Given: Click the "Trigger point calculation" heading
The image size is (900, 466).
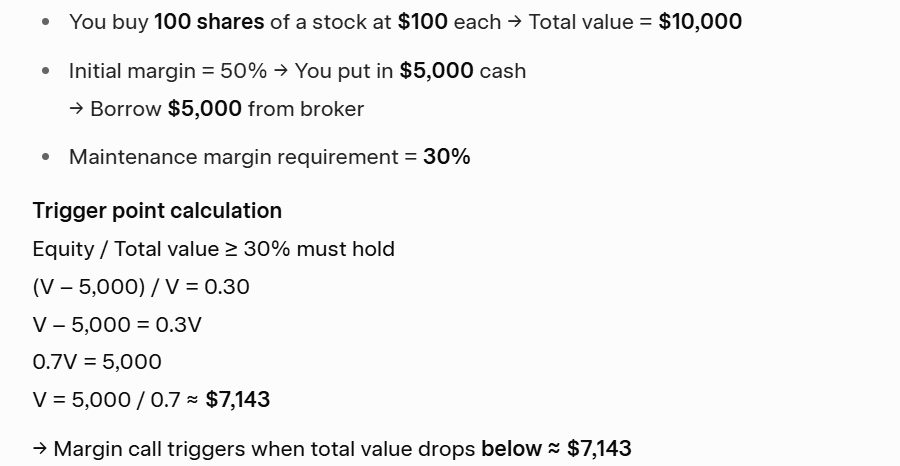Looking at the screenshot, I should 157,211.
